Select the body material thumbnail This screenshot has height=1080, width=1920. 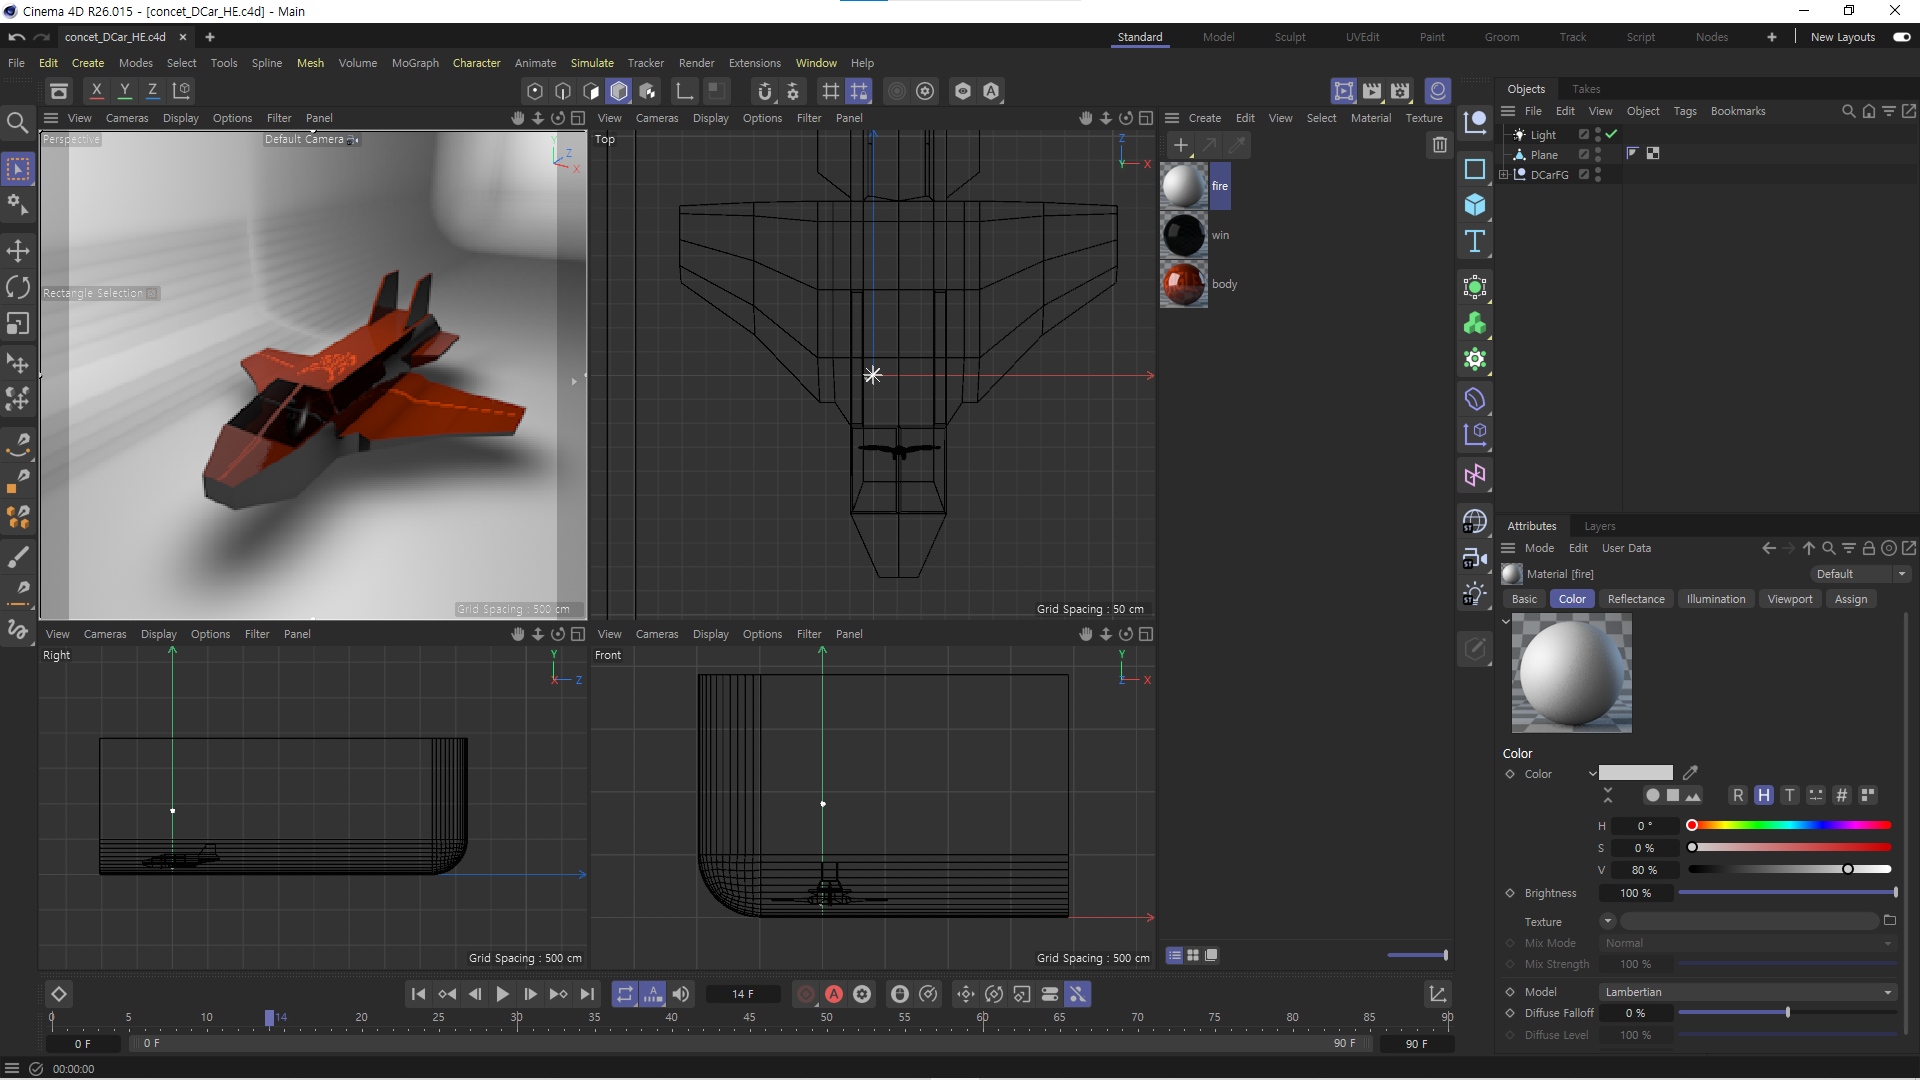(x=1184, y=284)
